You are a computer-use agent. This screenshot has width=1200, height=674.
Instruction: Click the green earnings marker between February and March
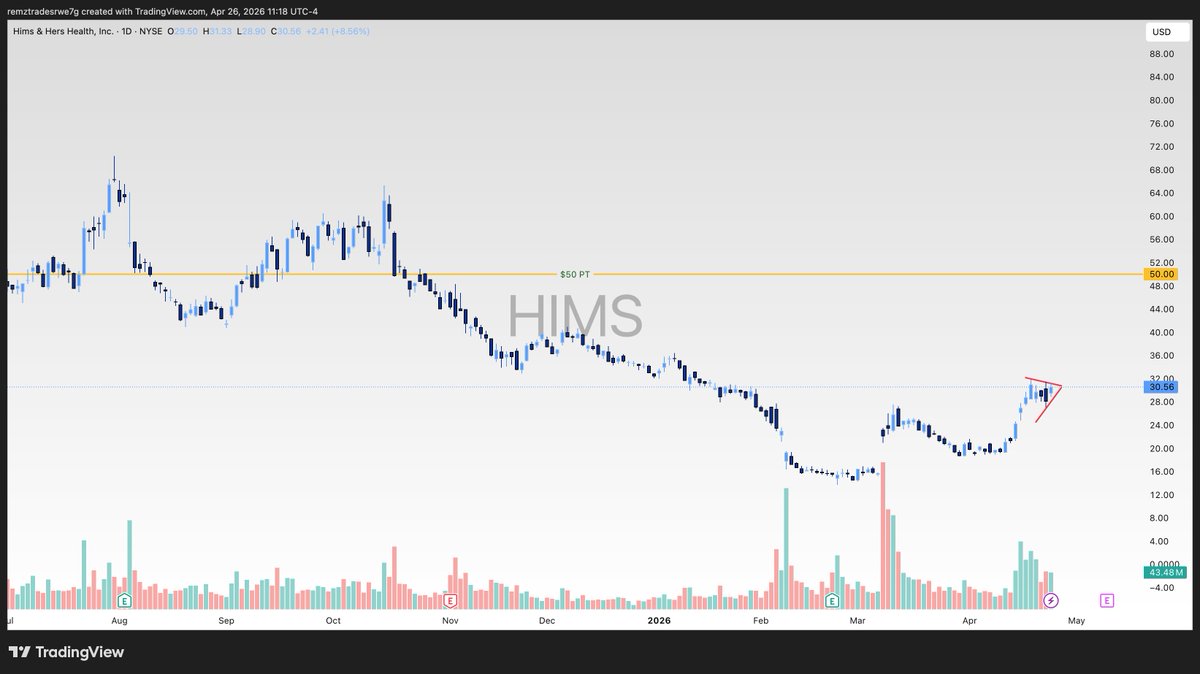[832, 601]
